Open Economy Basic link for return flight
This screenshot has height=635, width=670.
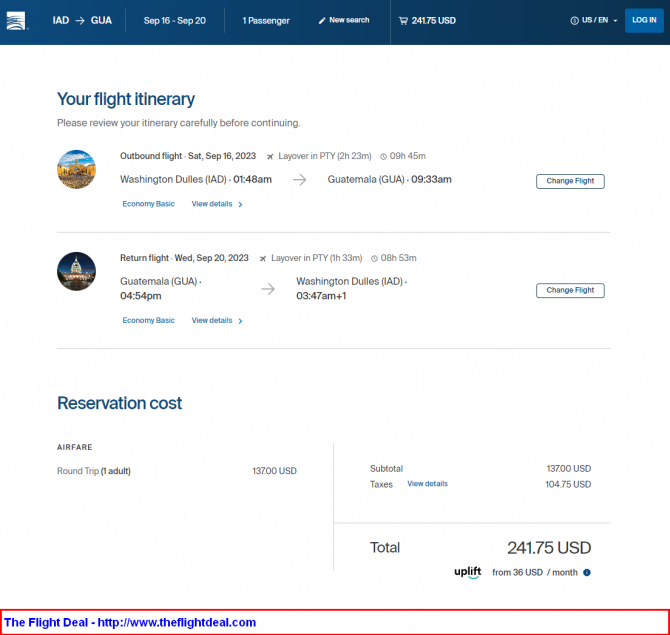[148, 320]
